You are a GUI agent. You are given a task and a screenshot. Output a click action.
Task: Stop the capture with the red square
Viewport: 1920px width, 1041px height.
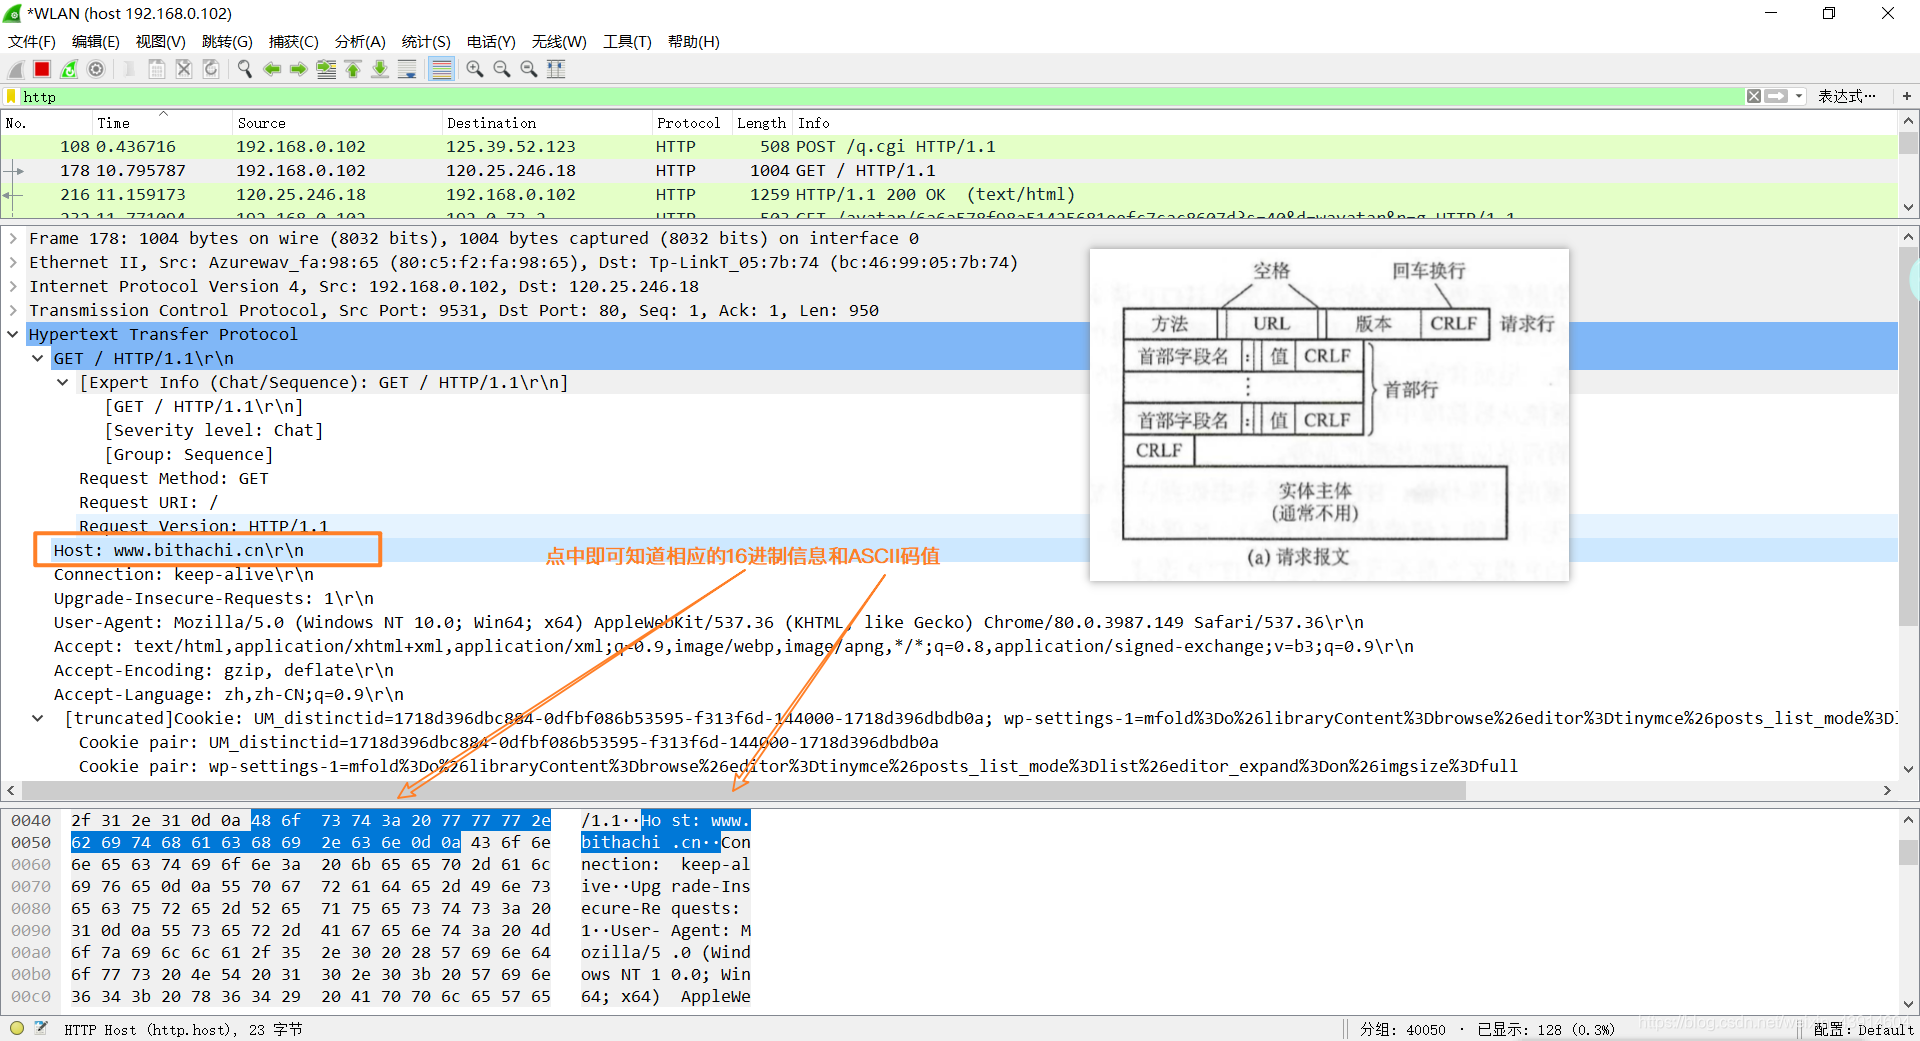(x=42, y=69)
